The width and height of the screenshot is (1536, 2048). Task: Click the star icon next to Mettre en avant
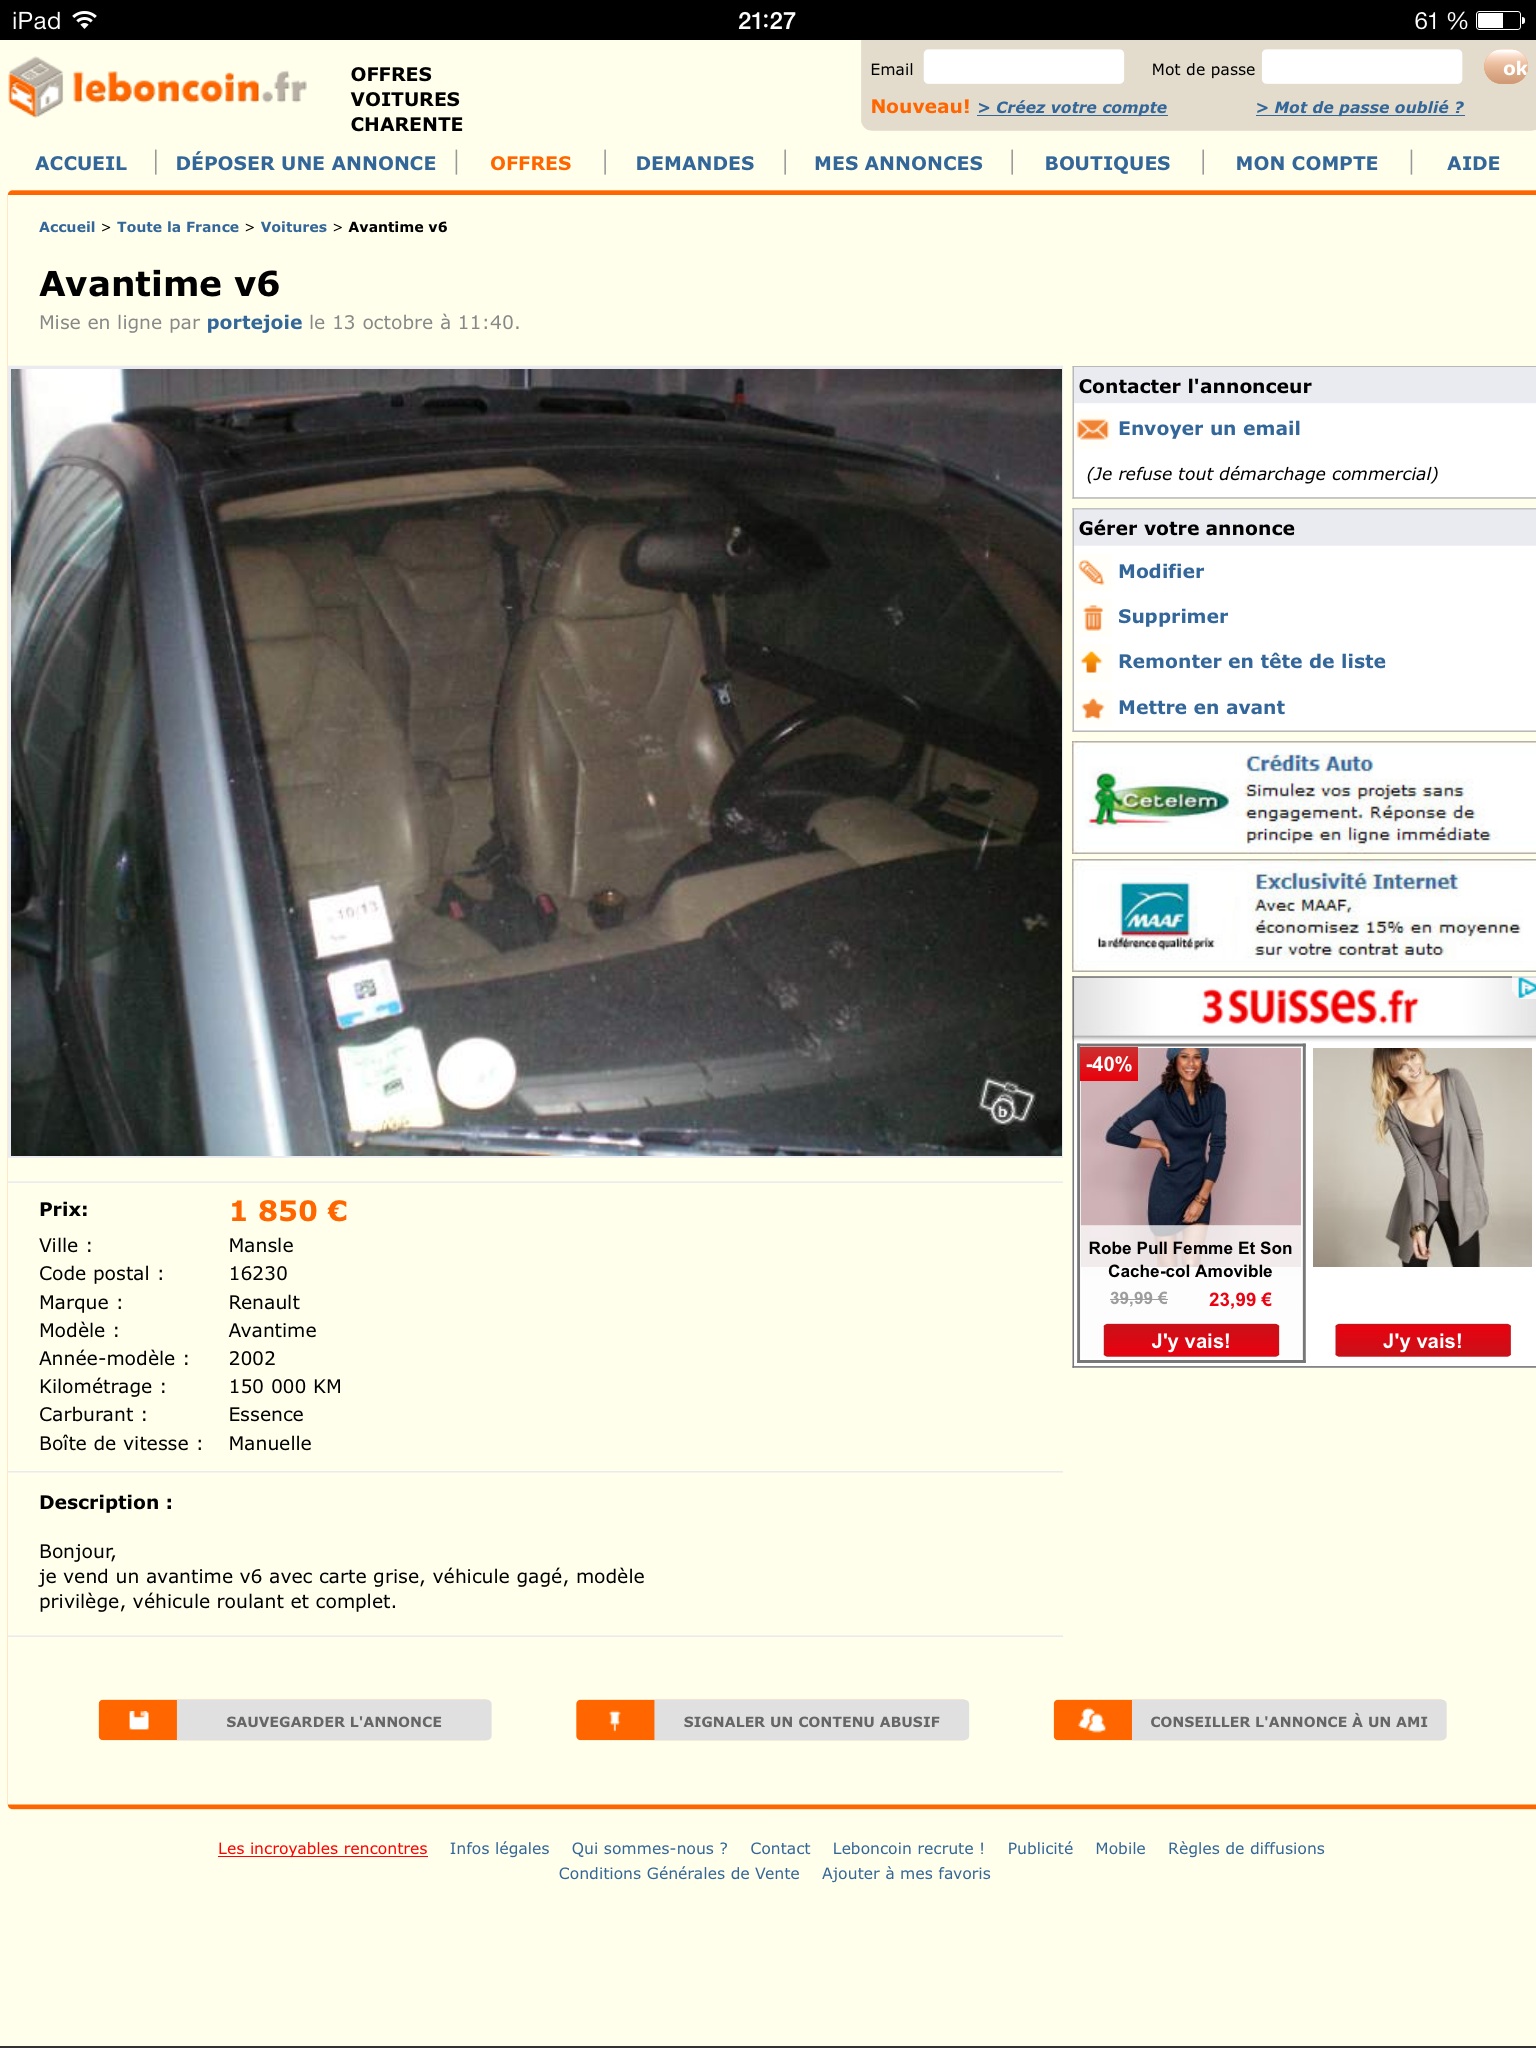(x=1093, y=708)
